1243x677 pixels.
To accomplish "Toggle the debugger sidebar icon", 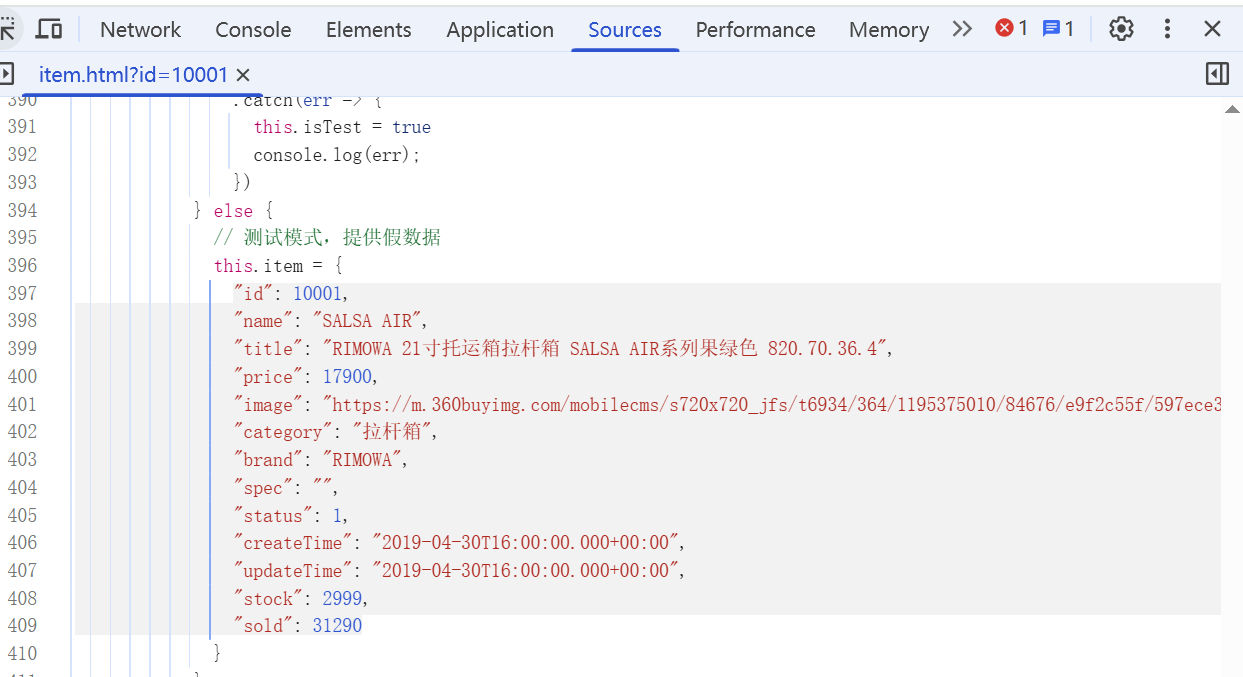I will pyautogui.click(x=1217, y=73).
